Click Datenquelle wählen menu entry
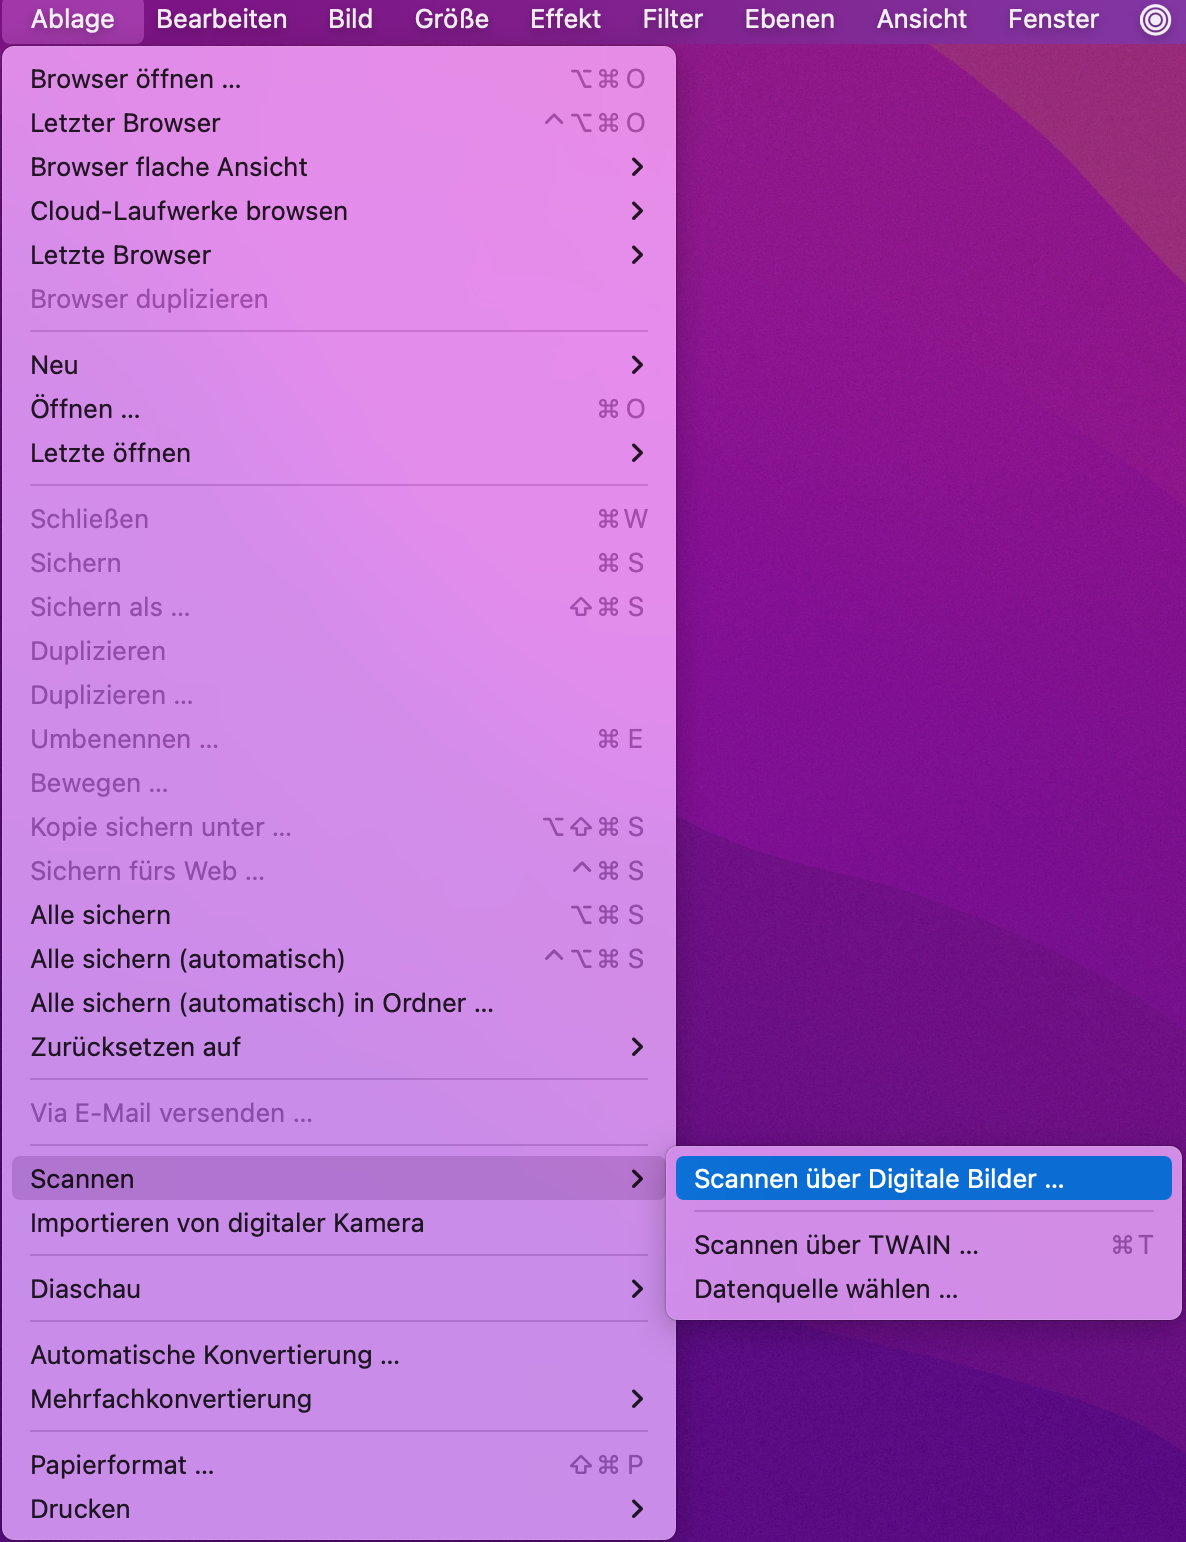 (x=826, y=1289)
